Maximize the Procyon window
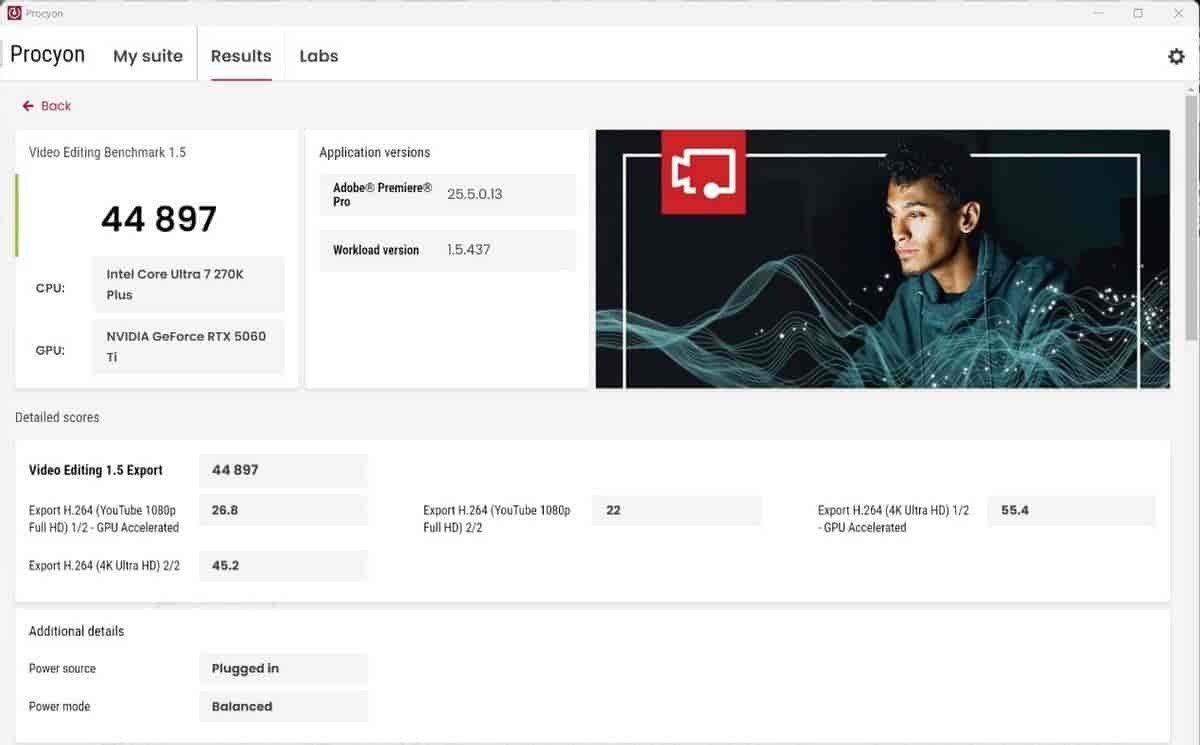Viewport: 1200px width, 745px height. pos(1138,13)
